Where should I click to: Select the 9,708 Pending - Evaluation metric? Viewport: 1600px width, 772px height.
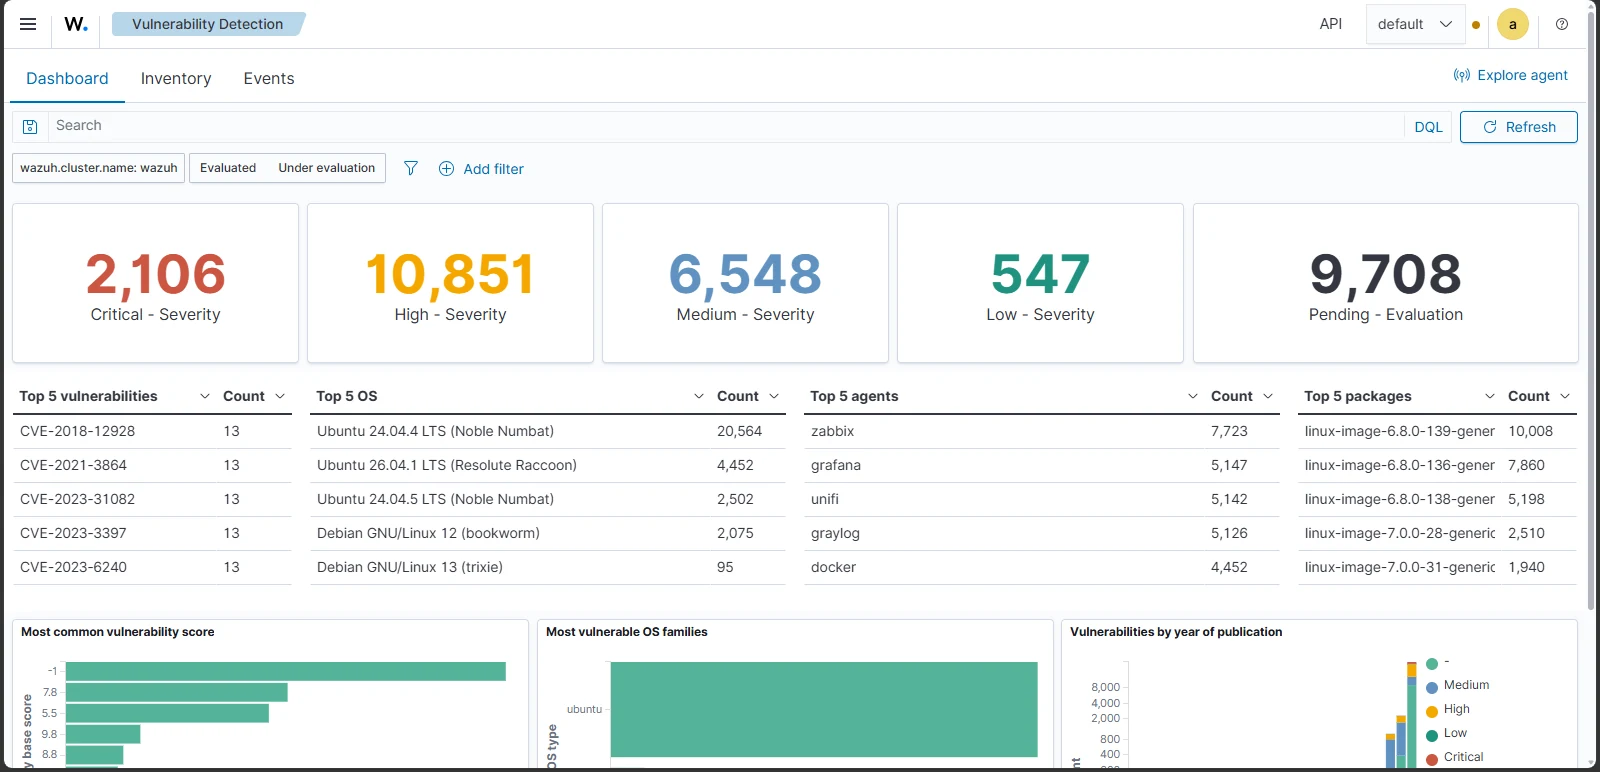click(x=1386, y=283)
